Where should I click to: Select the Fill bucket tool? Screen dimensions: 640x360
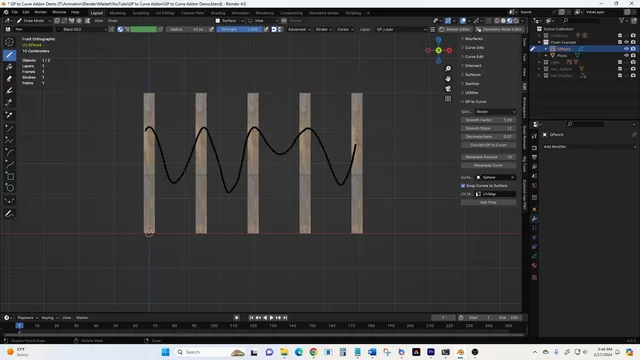(9, 67)
